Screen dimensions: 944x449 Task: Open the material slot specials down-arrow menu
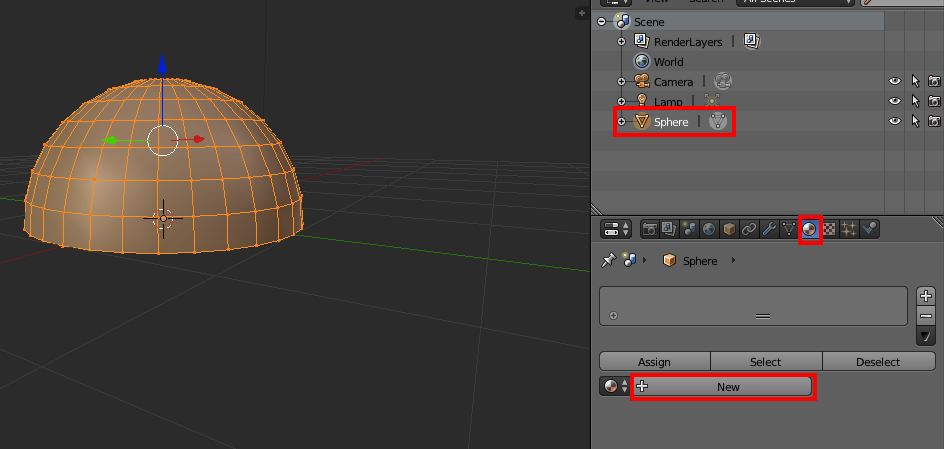[925, 336]
